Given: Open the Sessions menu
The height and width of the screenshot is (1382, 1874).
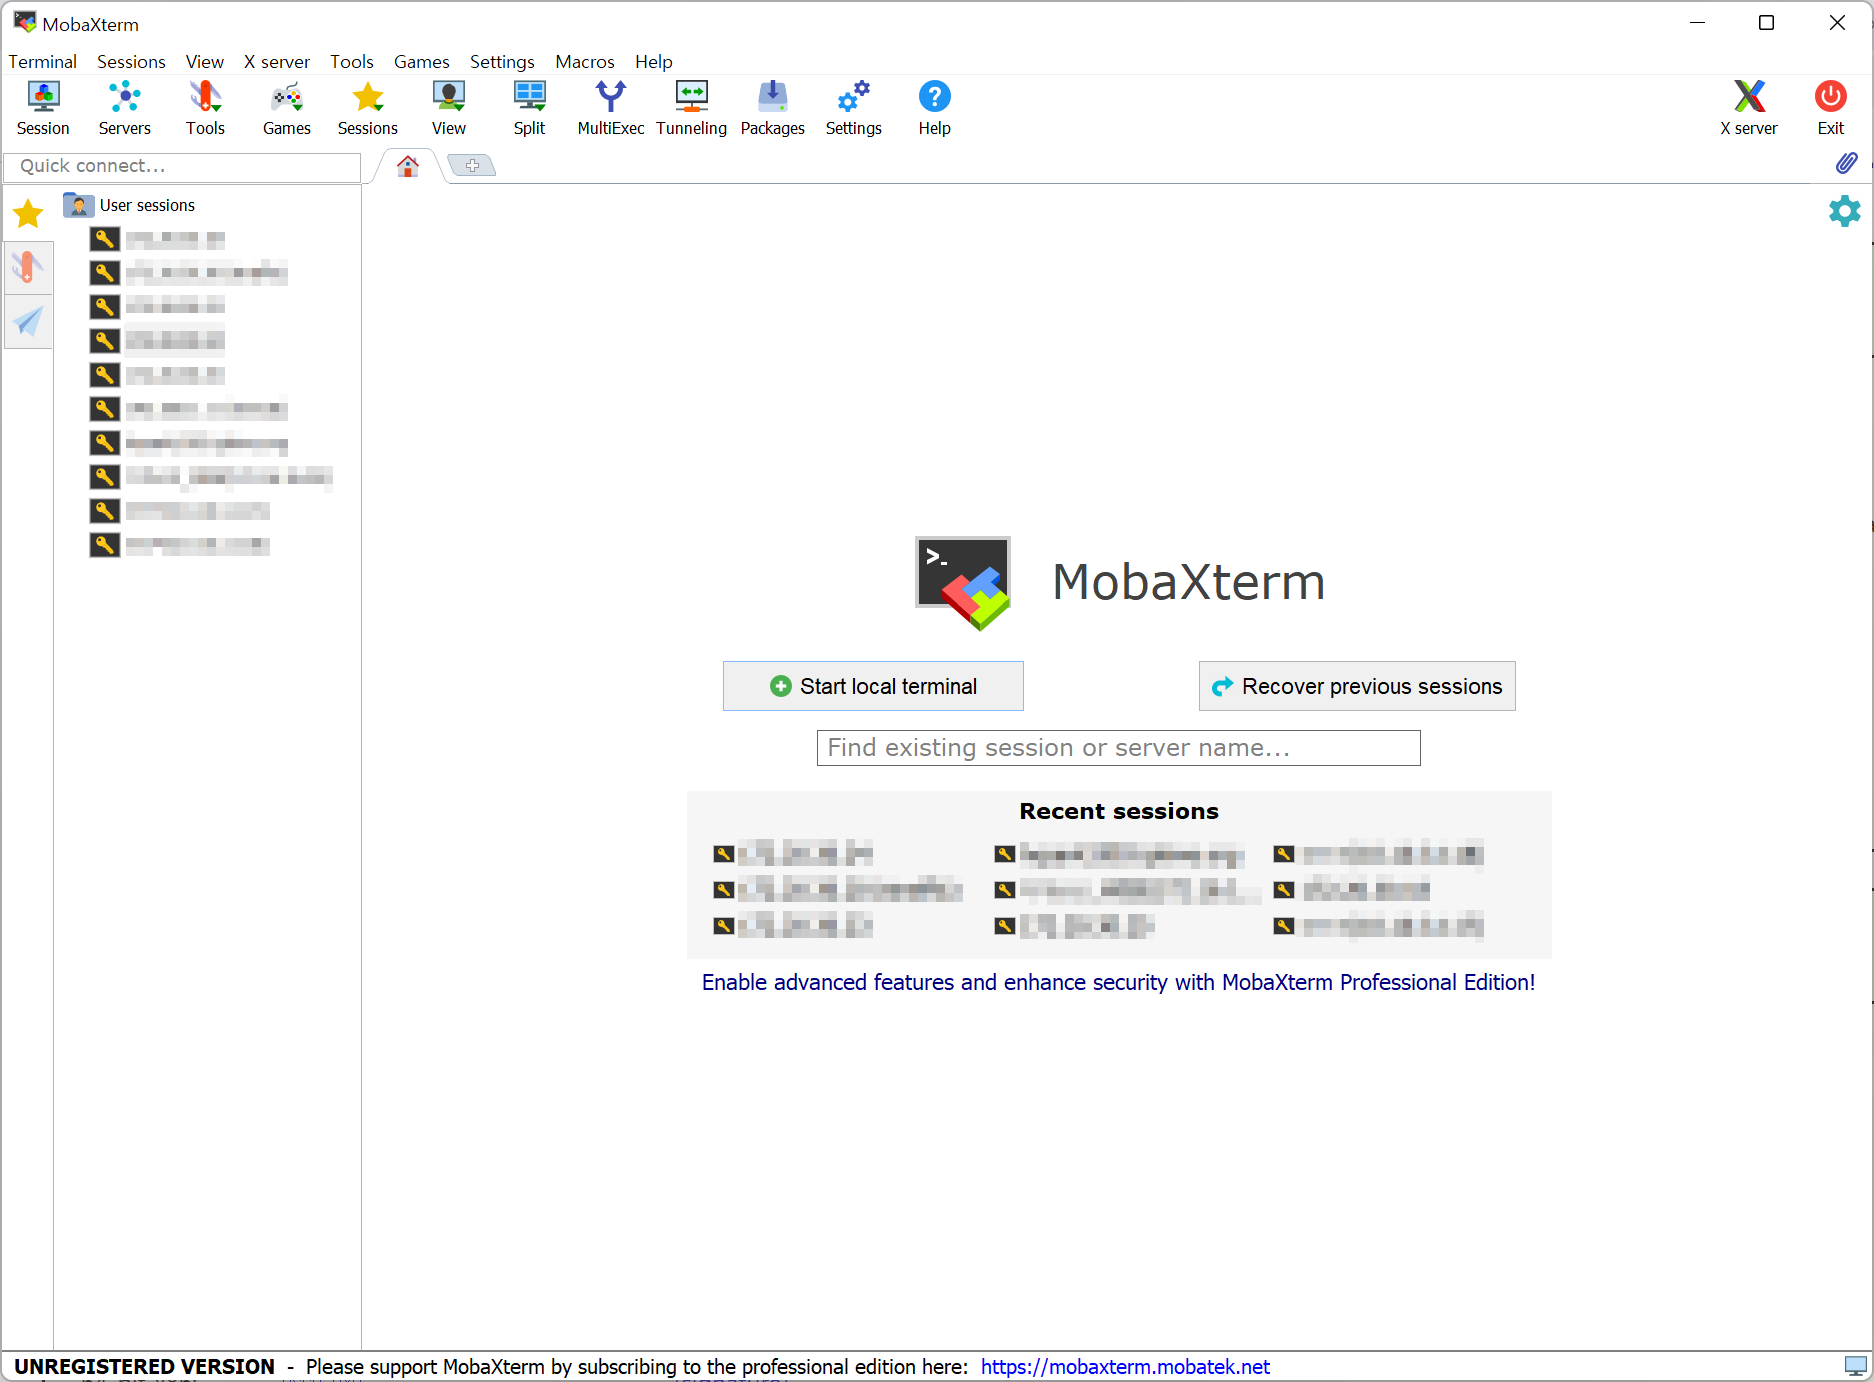Looking at the screenshot, I should (x=131, y=62).
